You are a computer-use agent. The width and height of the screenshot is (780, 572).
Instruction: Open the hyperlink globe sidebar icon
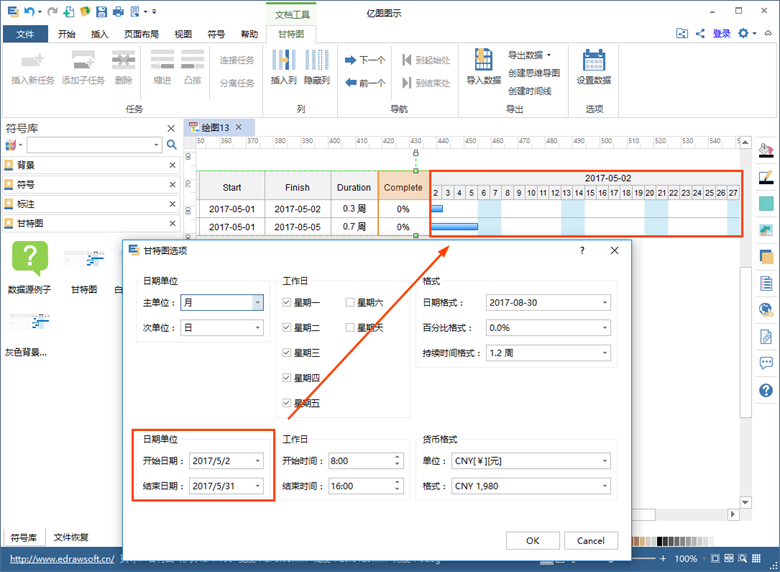tap(766, 310)
